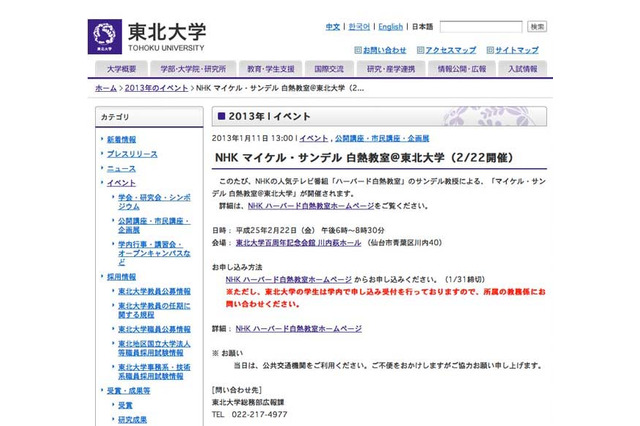
Task: Open 新着情報 in the category sidebar
Action: coord(121,140)
